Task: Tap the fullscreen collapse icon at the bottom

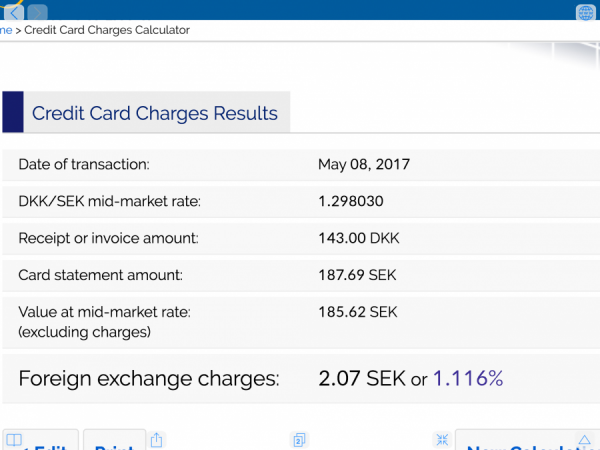Action: [441, 439]
